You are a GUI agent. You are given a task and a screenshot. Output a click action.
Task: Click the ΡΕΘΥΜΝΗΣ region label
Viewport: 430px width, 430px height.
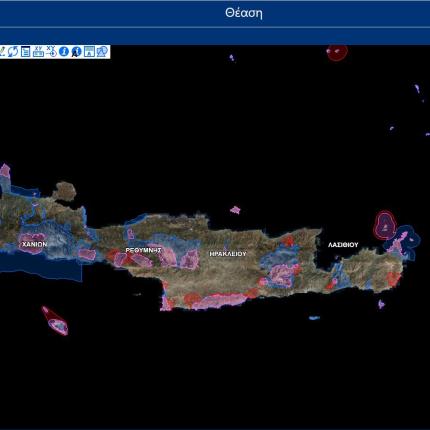pos(144,250)
